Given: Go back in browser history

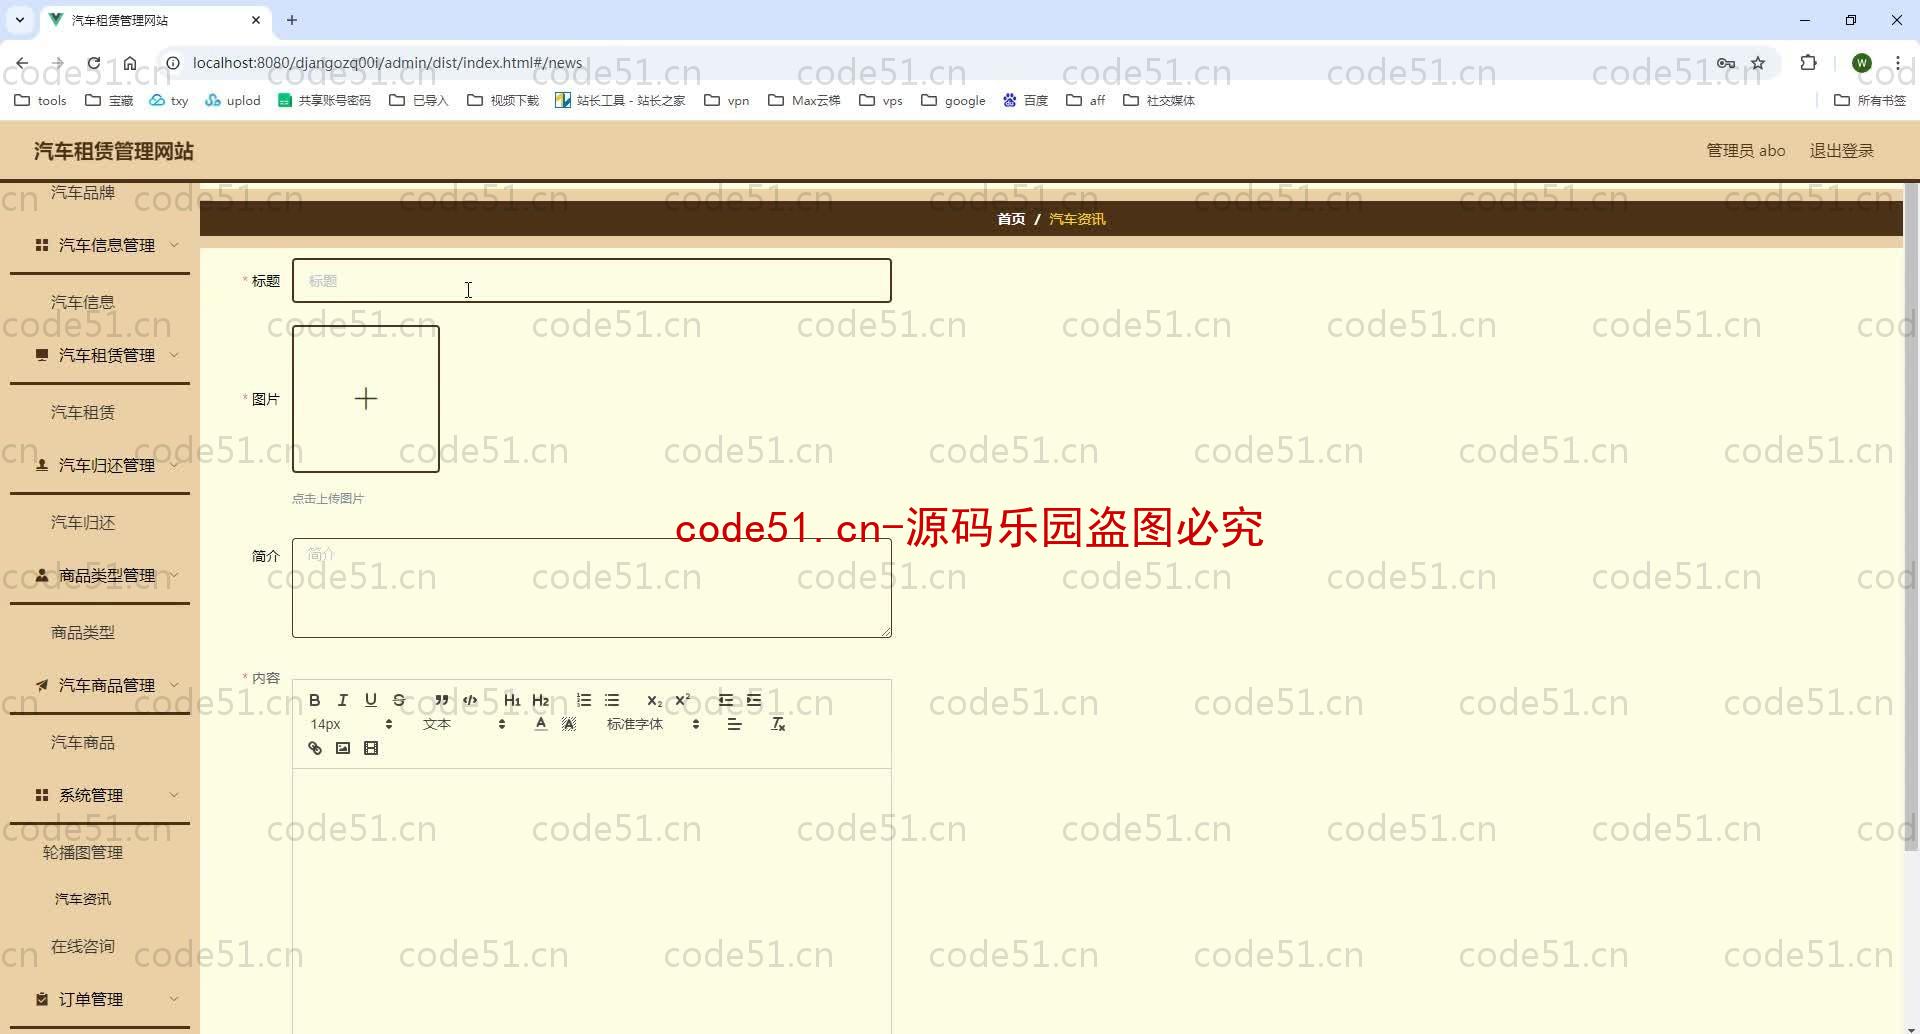Looking at the screenshot, I should tap(22, 63).
